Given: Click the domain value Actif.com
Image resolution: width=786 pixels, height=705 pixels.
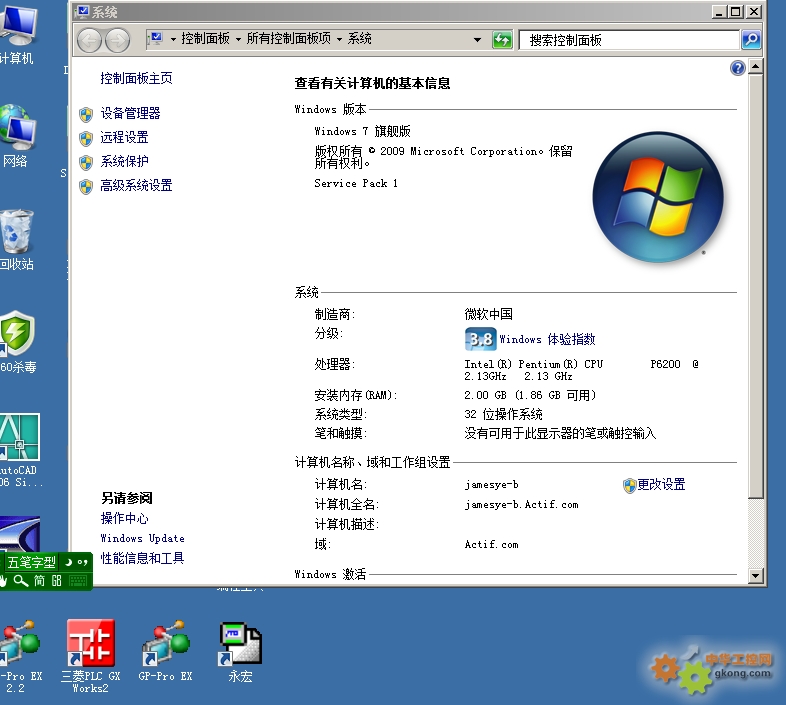Looking at the screenshot, I should [491, 545].
